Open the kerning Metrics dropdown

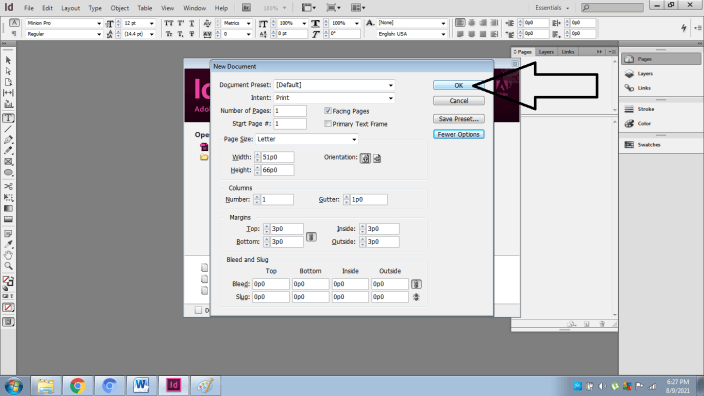click(x=248, y=23)
